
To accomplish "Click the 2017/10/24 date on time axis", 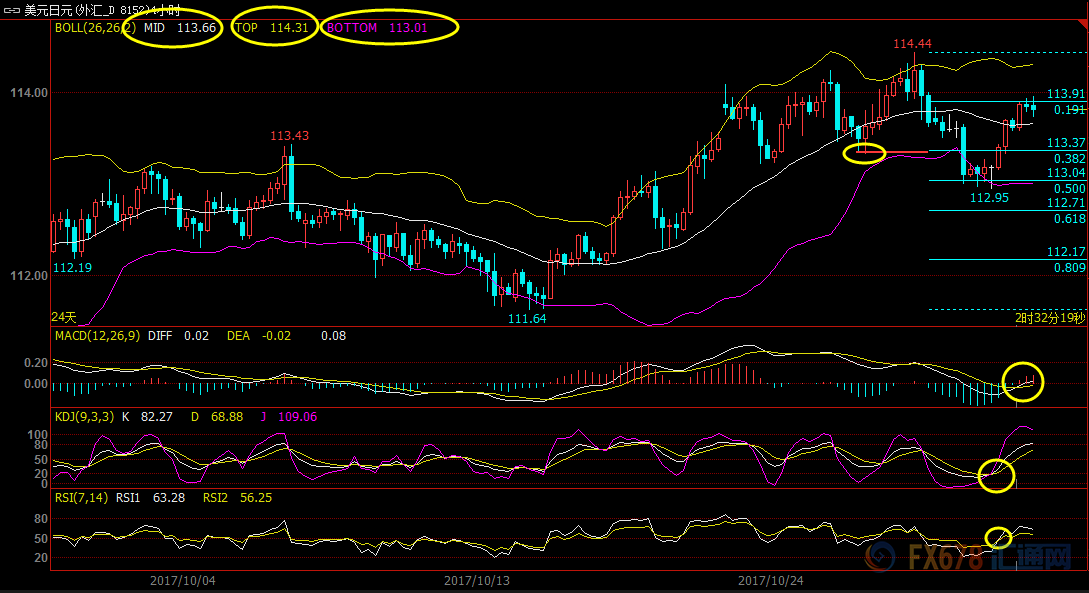I will pyautogui.click(x=770, y=580).
